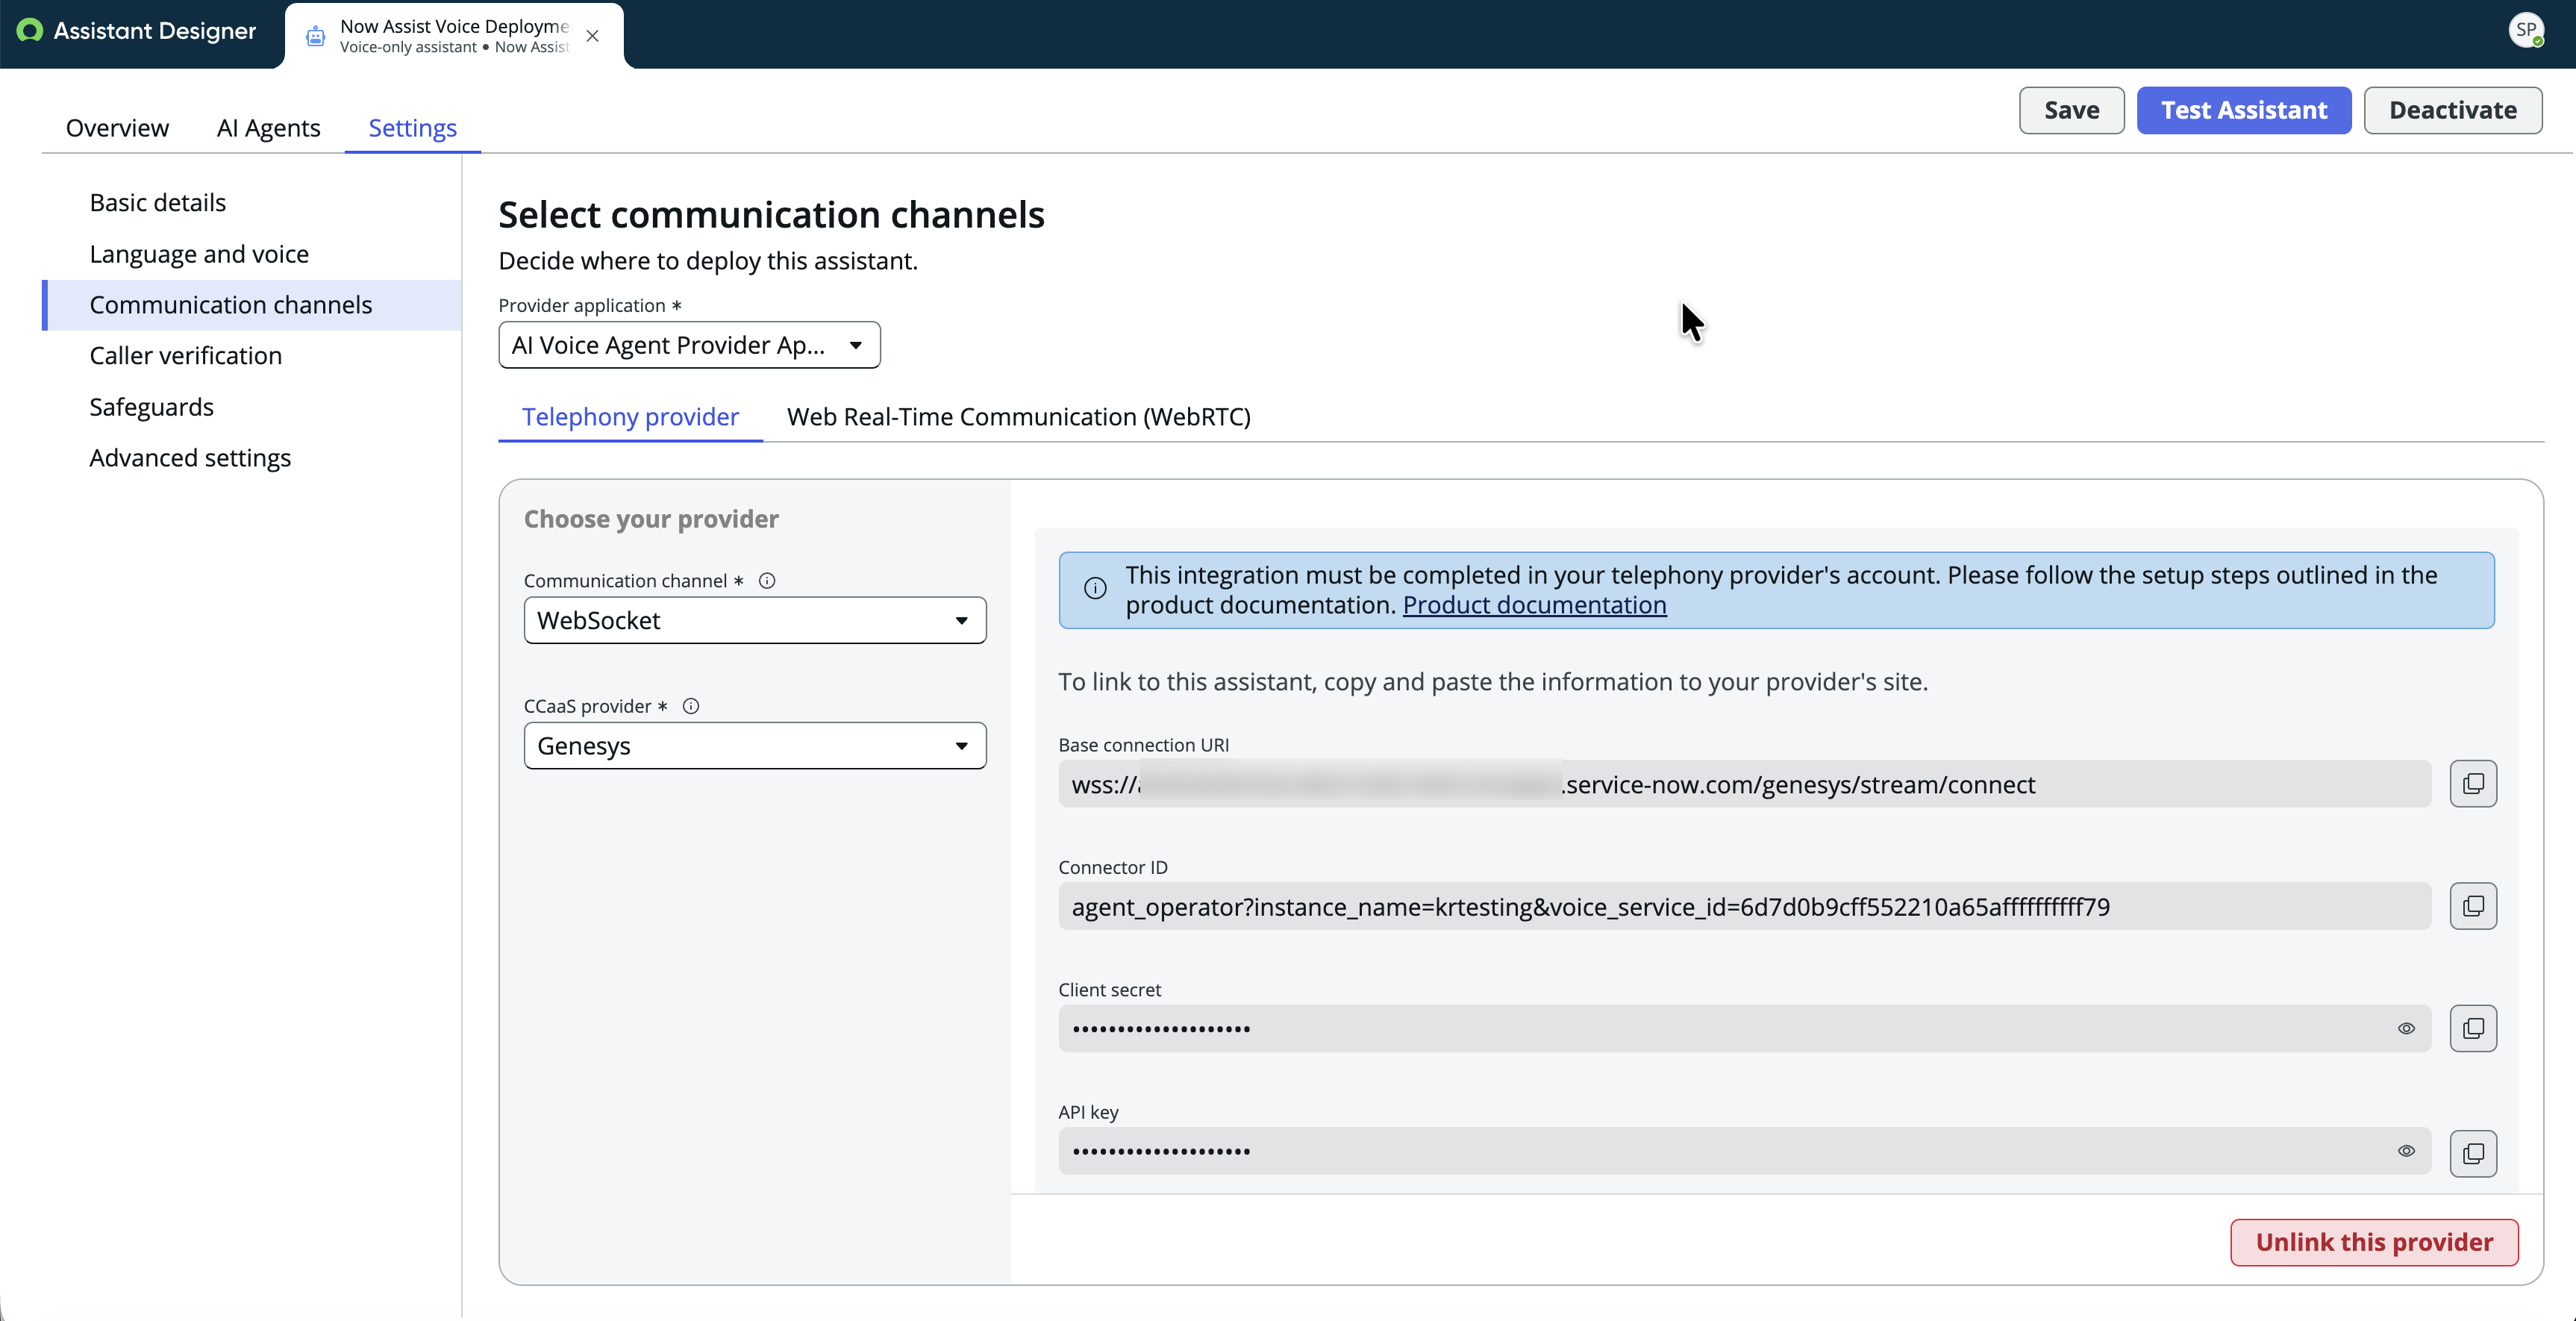Select the Now Assist Voice Deployment tab
Viewport: 2576px width, 1321px height.
455,36
